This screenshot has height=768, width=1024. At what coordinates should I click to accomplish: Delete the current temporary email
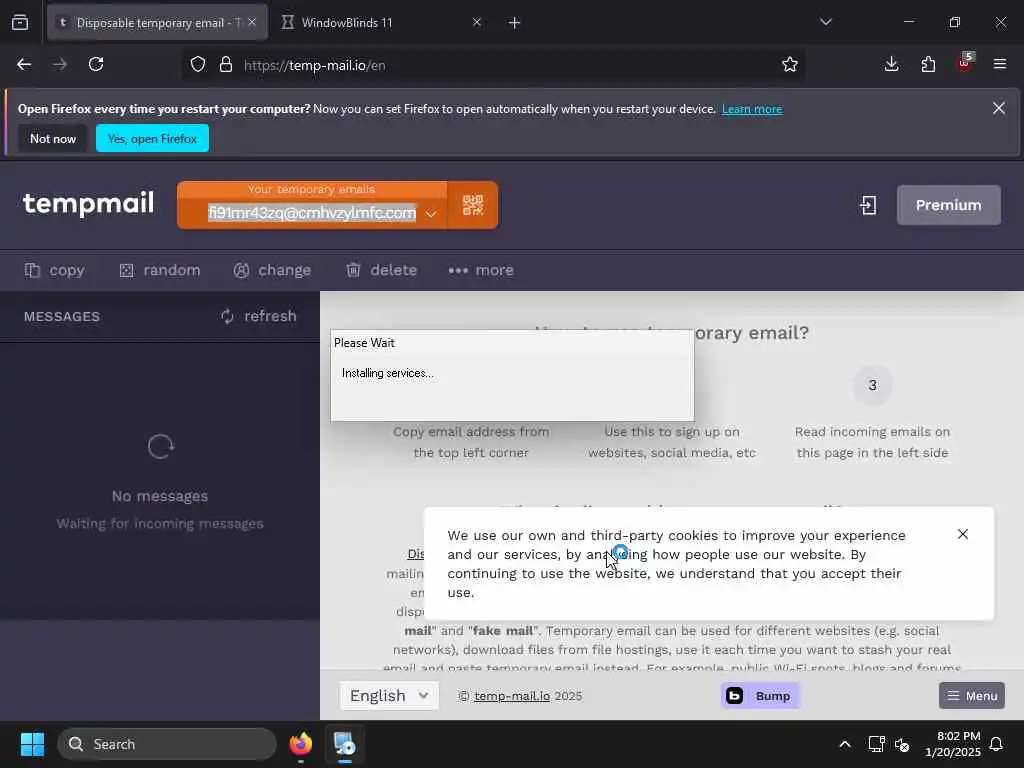(x=381, y=270)
